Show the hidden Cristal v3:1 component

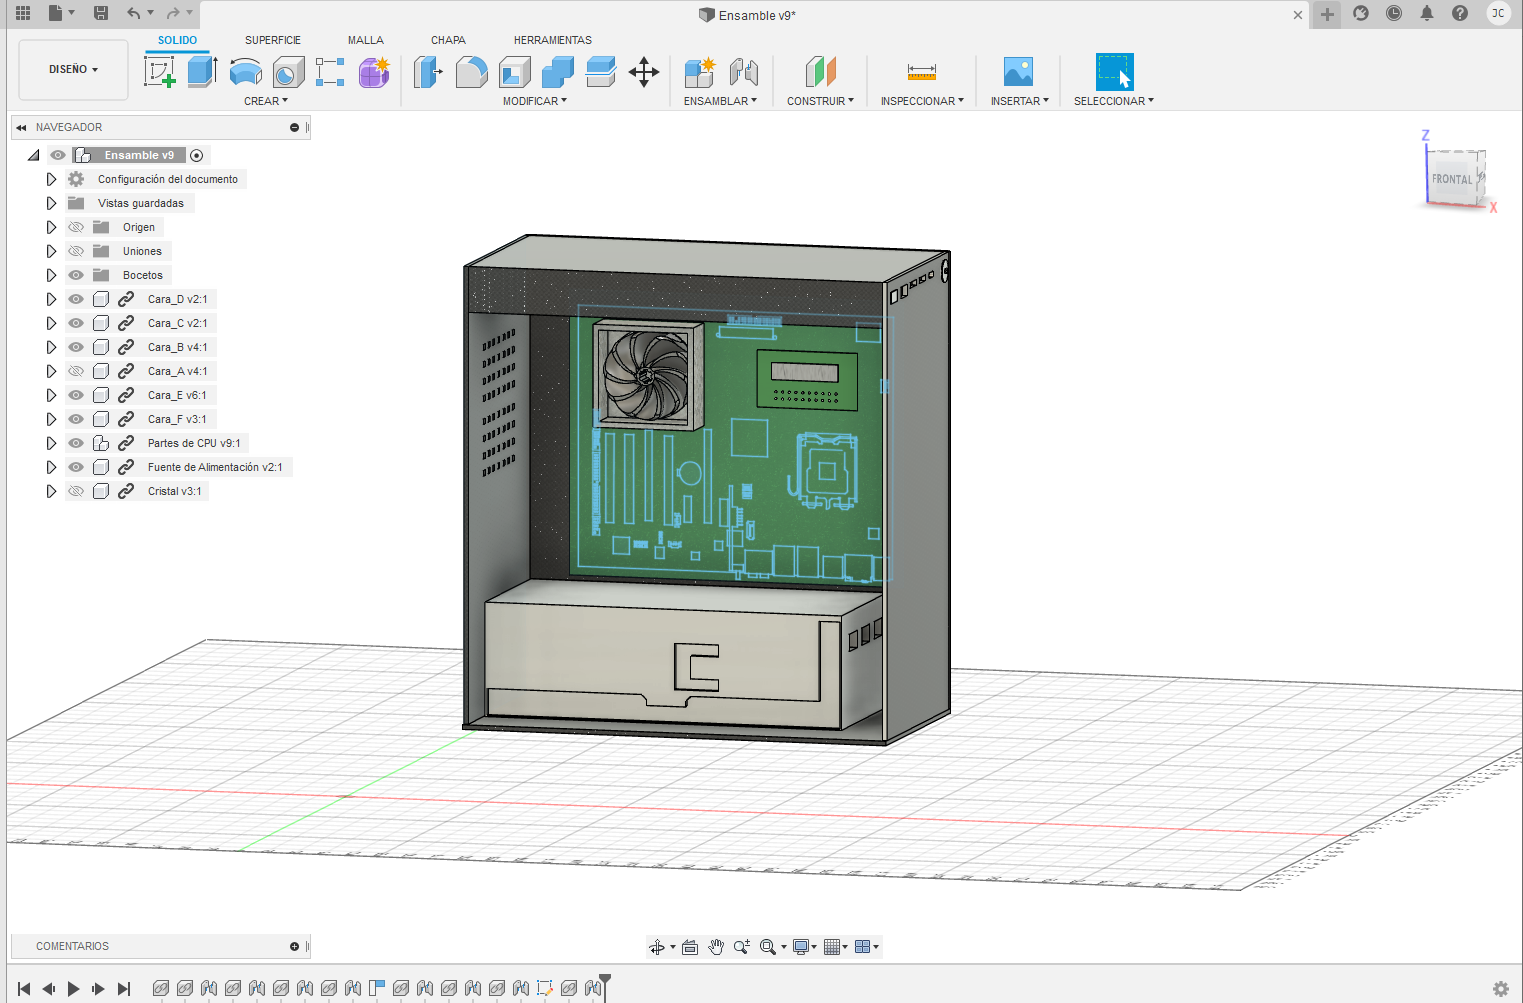point(76,491)
